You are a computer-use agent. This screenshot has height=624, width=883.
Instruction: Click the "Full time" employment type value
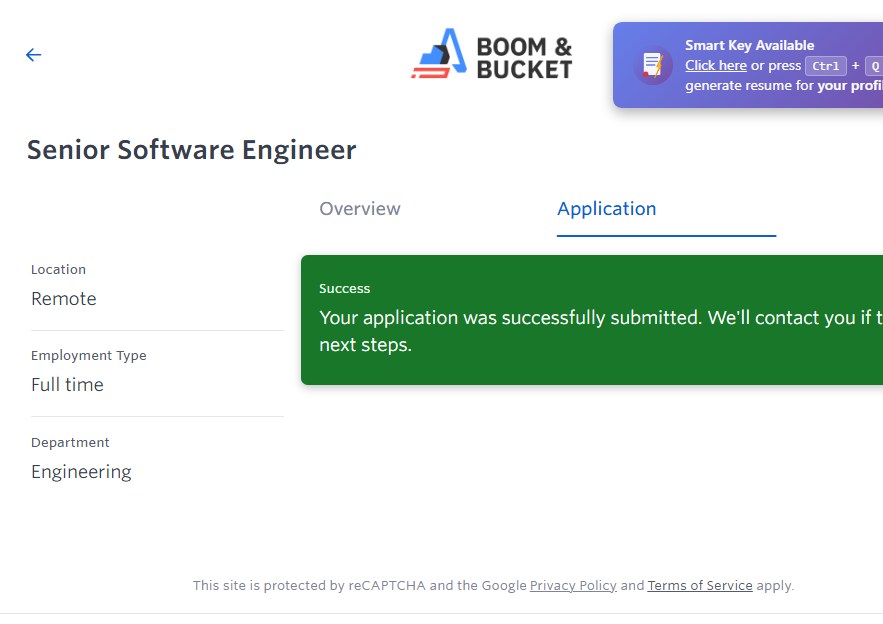coord(67,385)
